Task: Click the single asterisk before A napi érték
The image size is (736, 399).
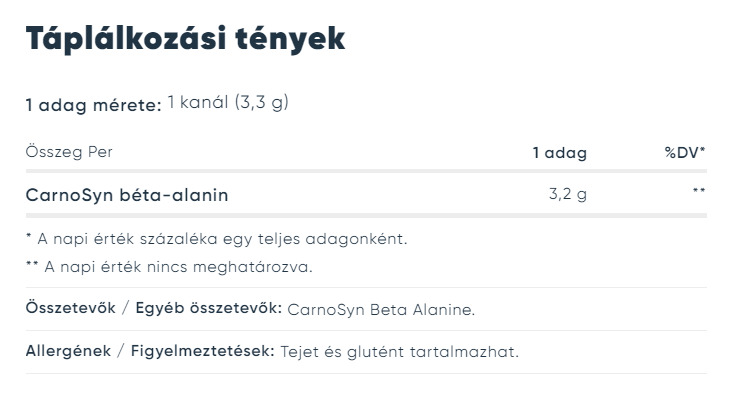Action: point(29,236)
